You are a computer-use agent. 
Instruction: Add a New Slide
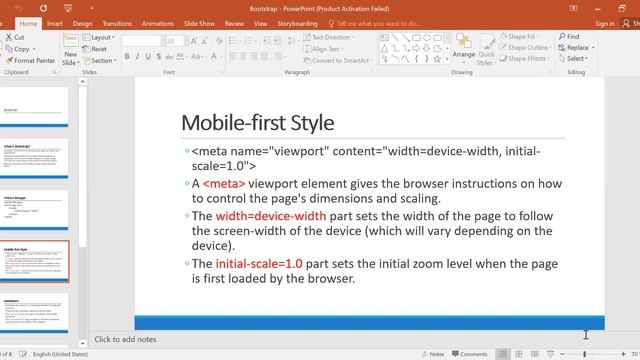tap(71, 51)
